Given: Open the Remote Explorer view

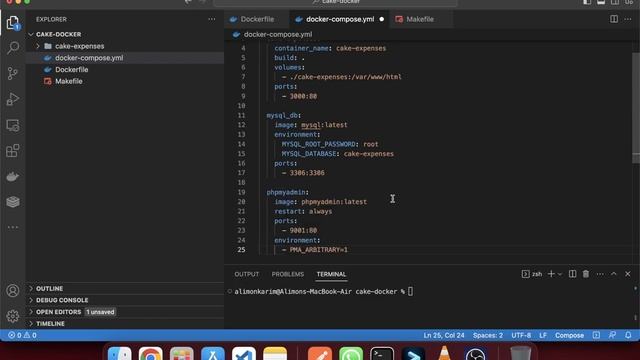Looking at the screenshot, I should (x=13, y=125).
